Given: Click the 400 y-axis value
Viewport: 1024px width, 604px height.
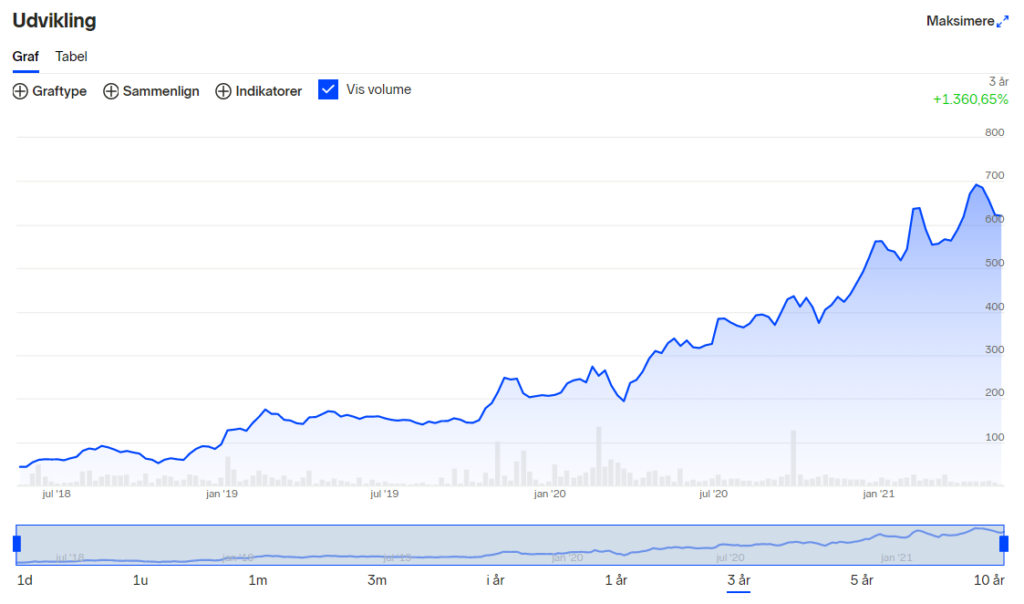Looking at the screenshot, I should pyautogui.click(x=995, y=307).
